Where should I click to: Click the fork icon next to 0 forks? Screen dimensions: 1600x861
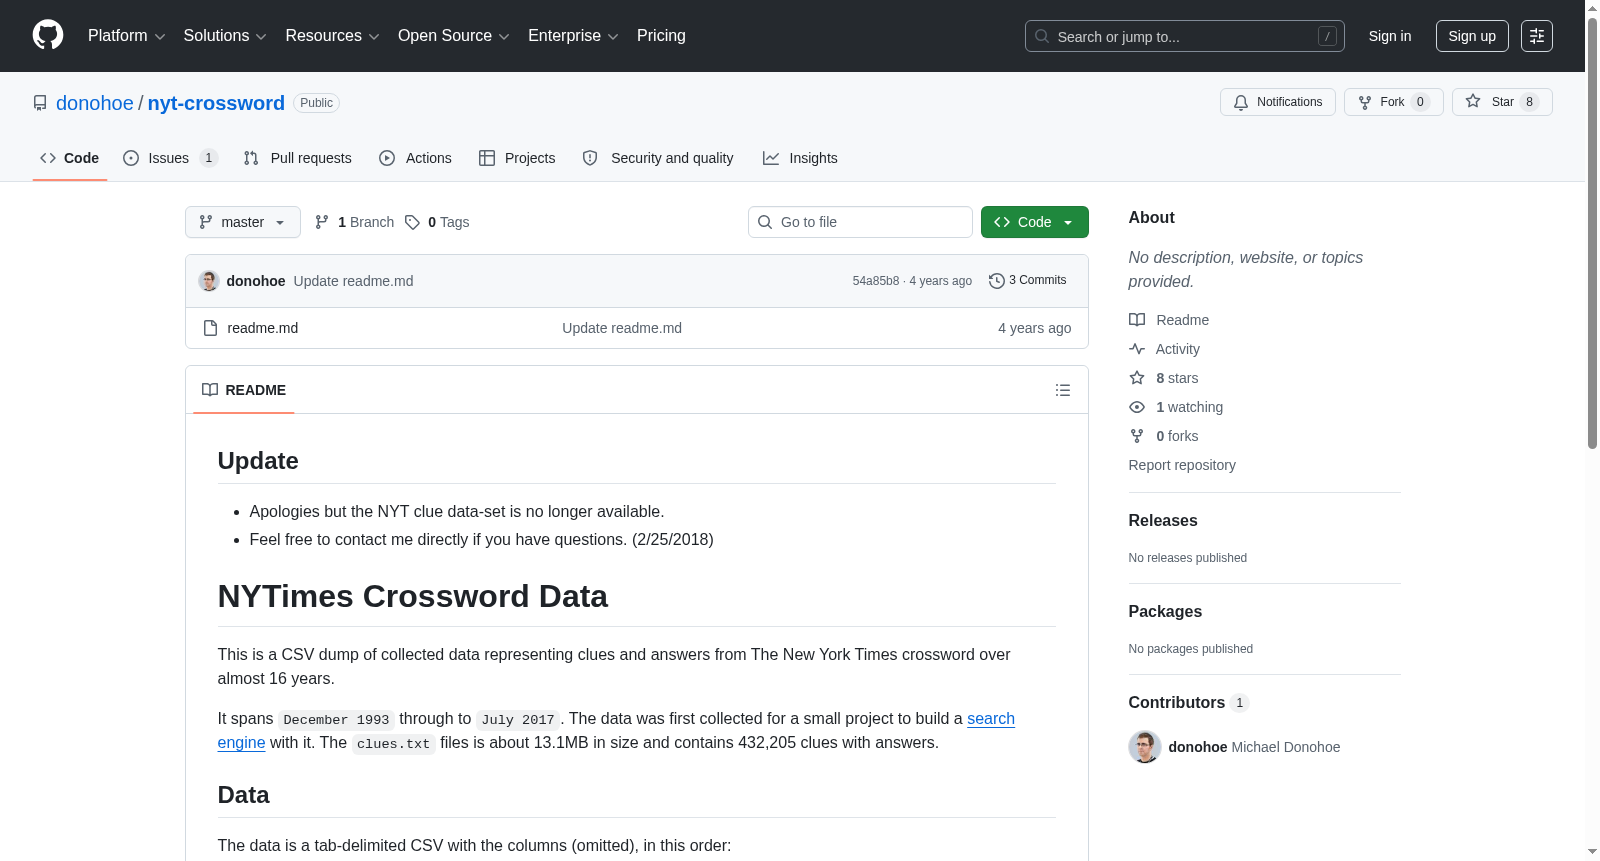pos(1137,436)
